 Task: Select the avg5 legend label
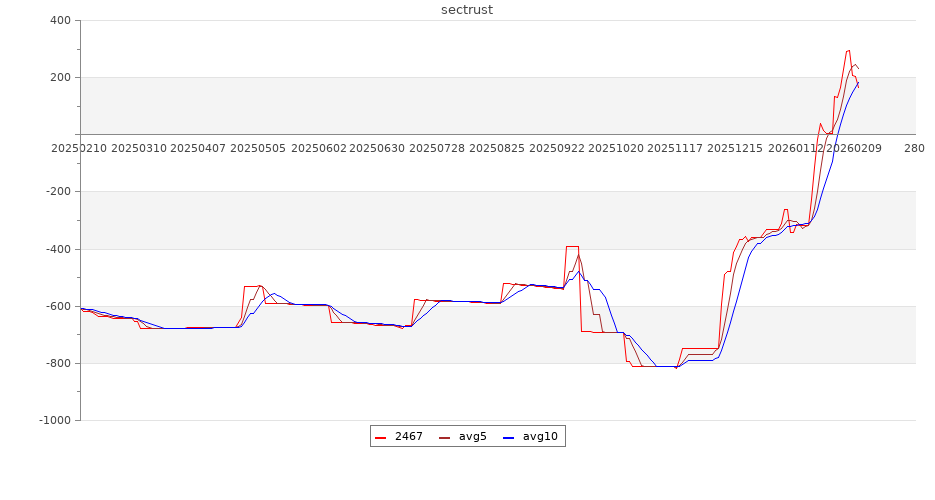[x=473, y=437]
